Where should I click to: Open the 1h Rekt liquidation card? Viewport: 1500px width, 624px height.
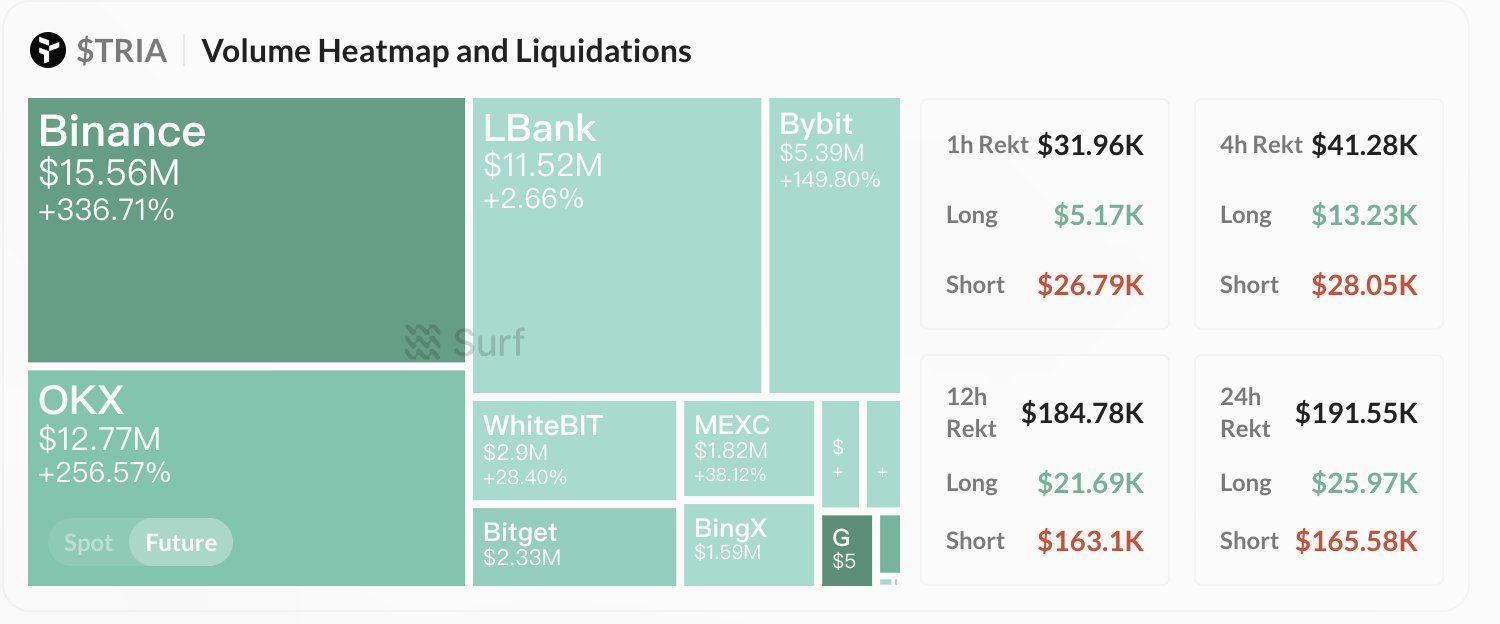(x=1044, y=213)
